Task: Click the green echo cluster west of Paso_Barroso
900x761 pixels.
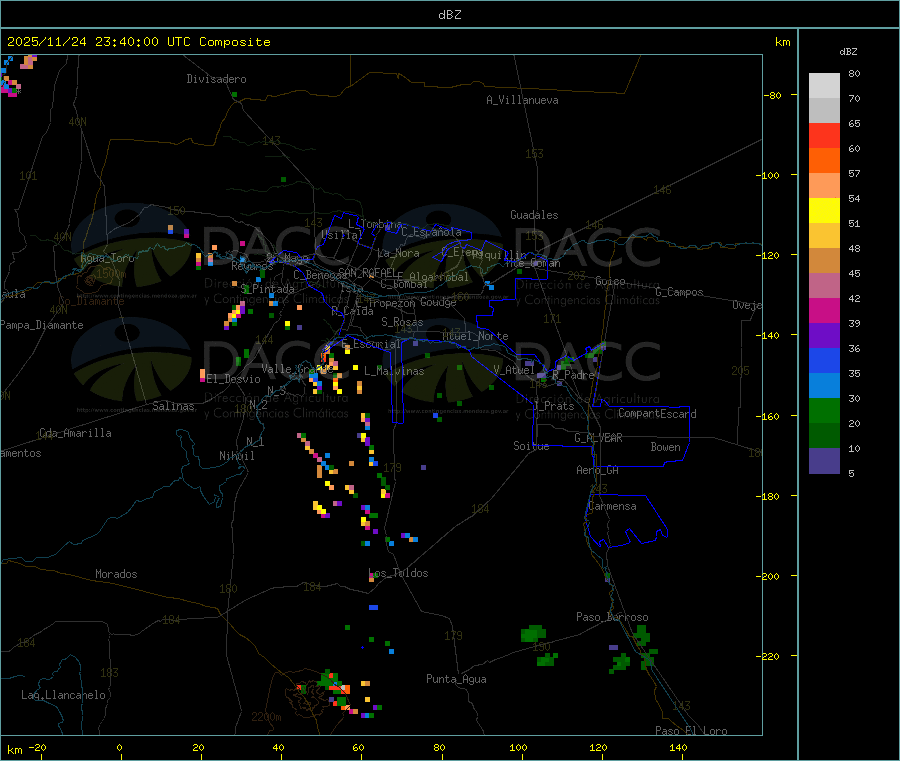Action: tap(533, 634)
